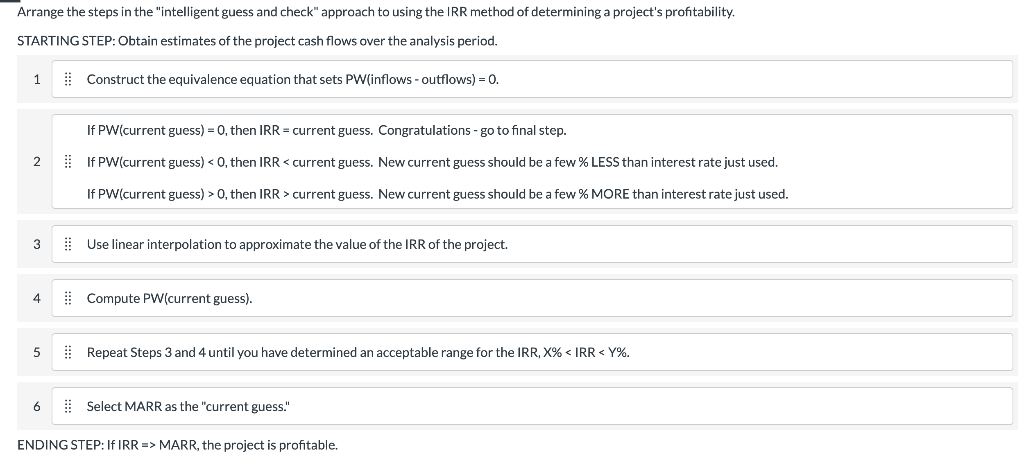Click position number 3 label
The height and width of the screenshot is (461, 1024).
[37, 245]
